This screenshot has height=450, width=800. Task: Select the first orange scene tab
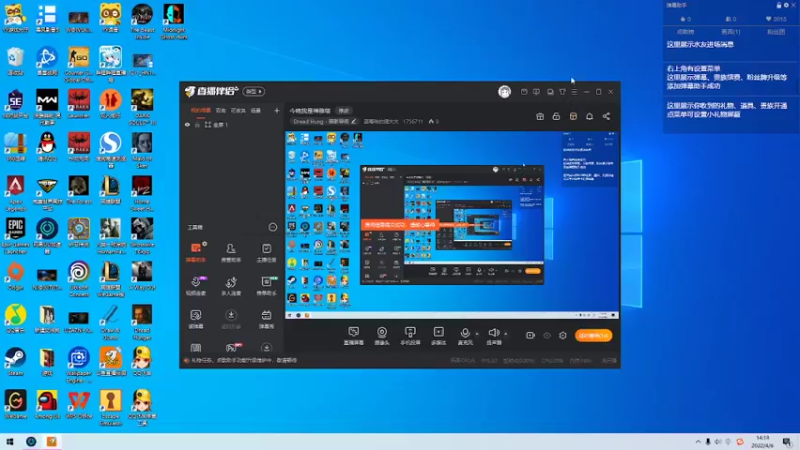coord(201,110)
